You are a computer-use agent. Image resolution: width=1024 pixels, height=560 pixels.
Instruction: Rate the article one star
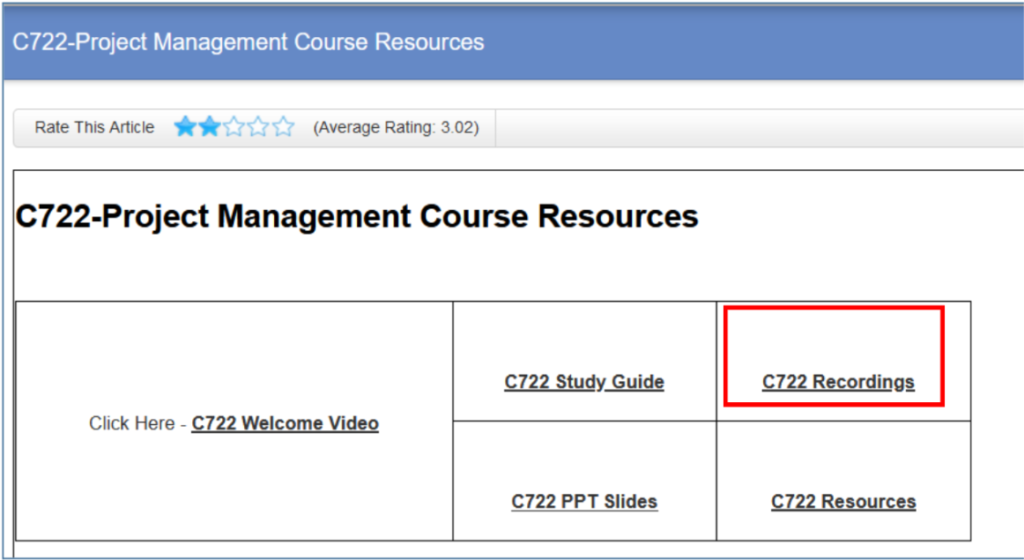[185, 127]
